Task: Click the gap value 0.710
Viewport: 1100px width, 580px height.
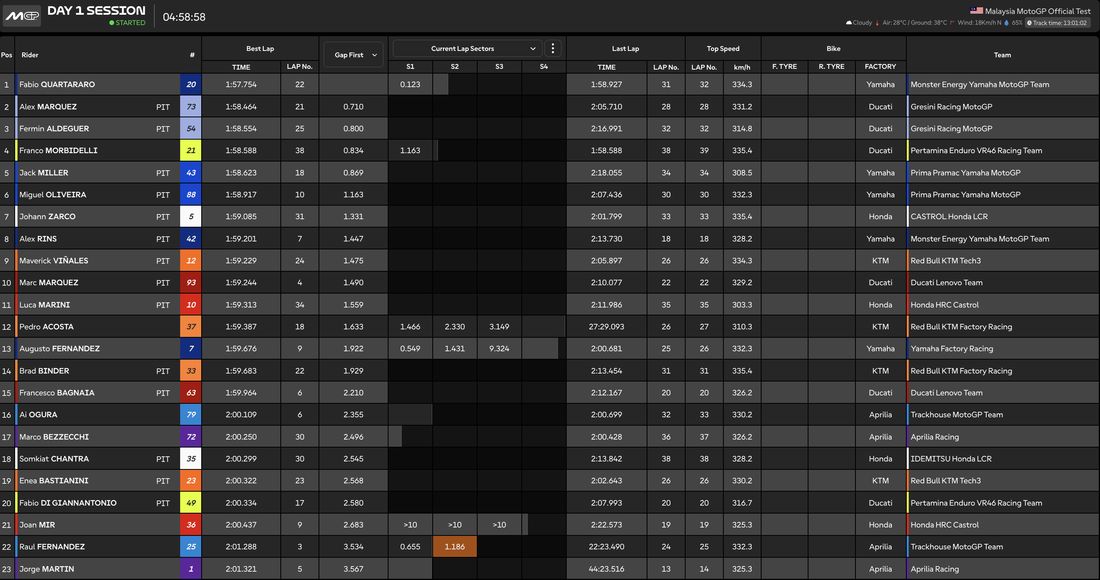Action: pos(354,107)
